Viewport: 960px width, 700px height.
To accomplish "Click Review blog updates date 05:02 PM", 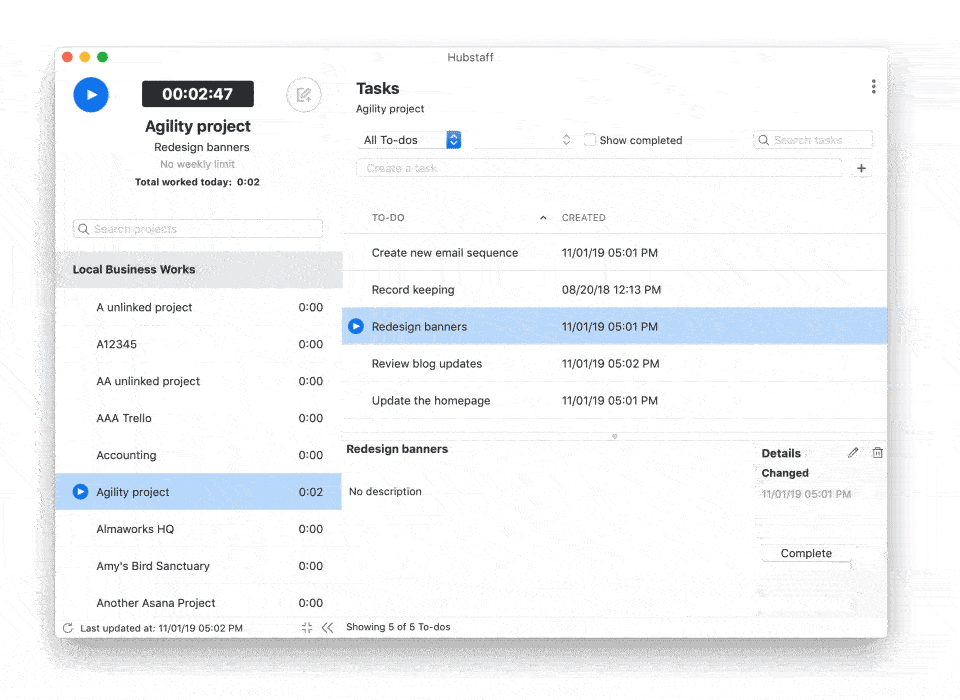I will 610,363.
